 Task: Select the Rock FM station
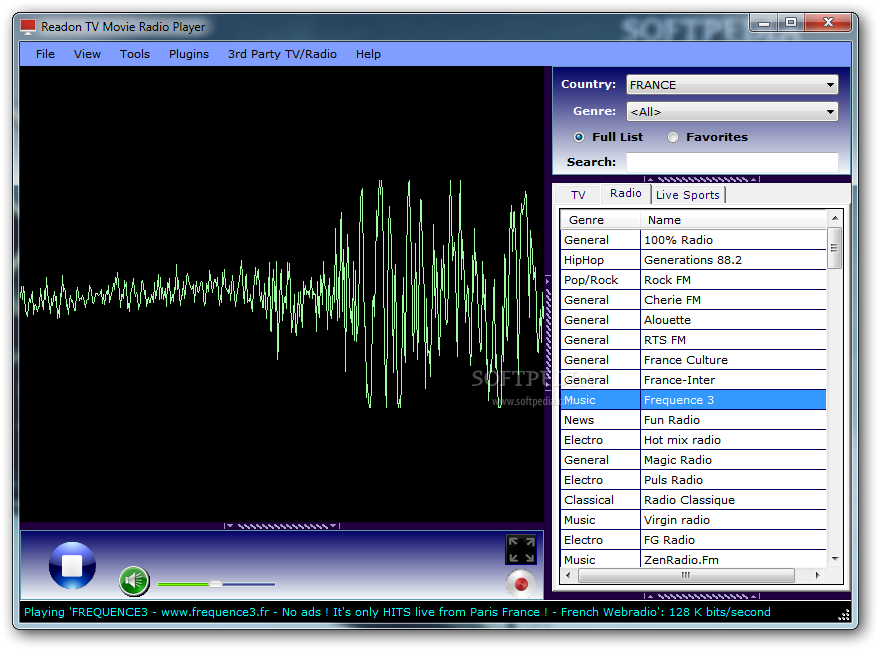[x=693, y=280]
